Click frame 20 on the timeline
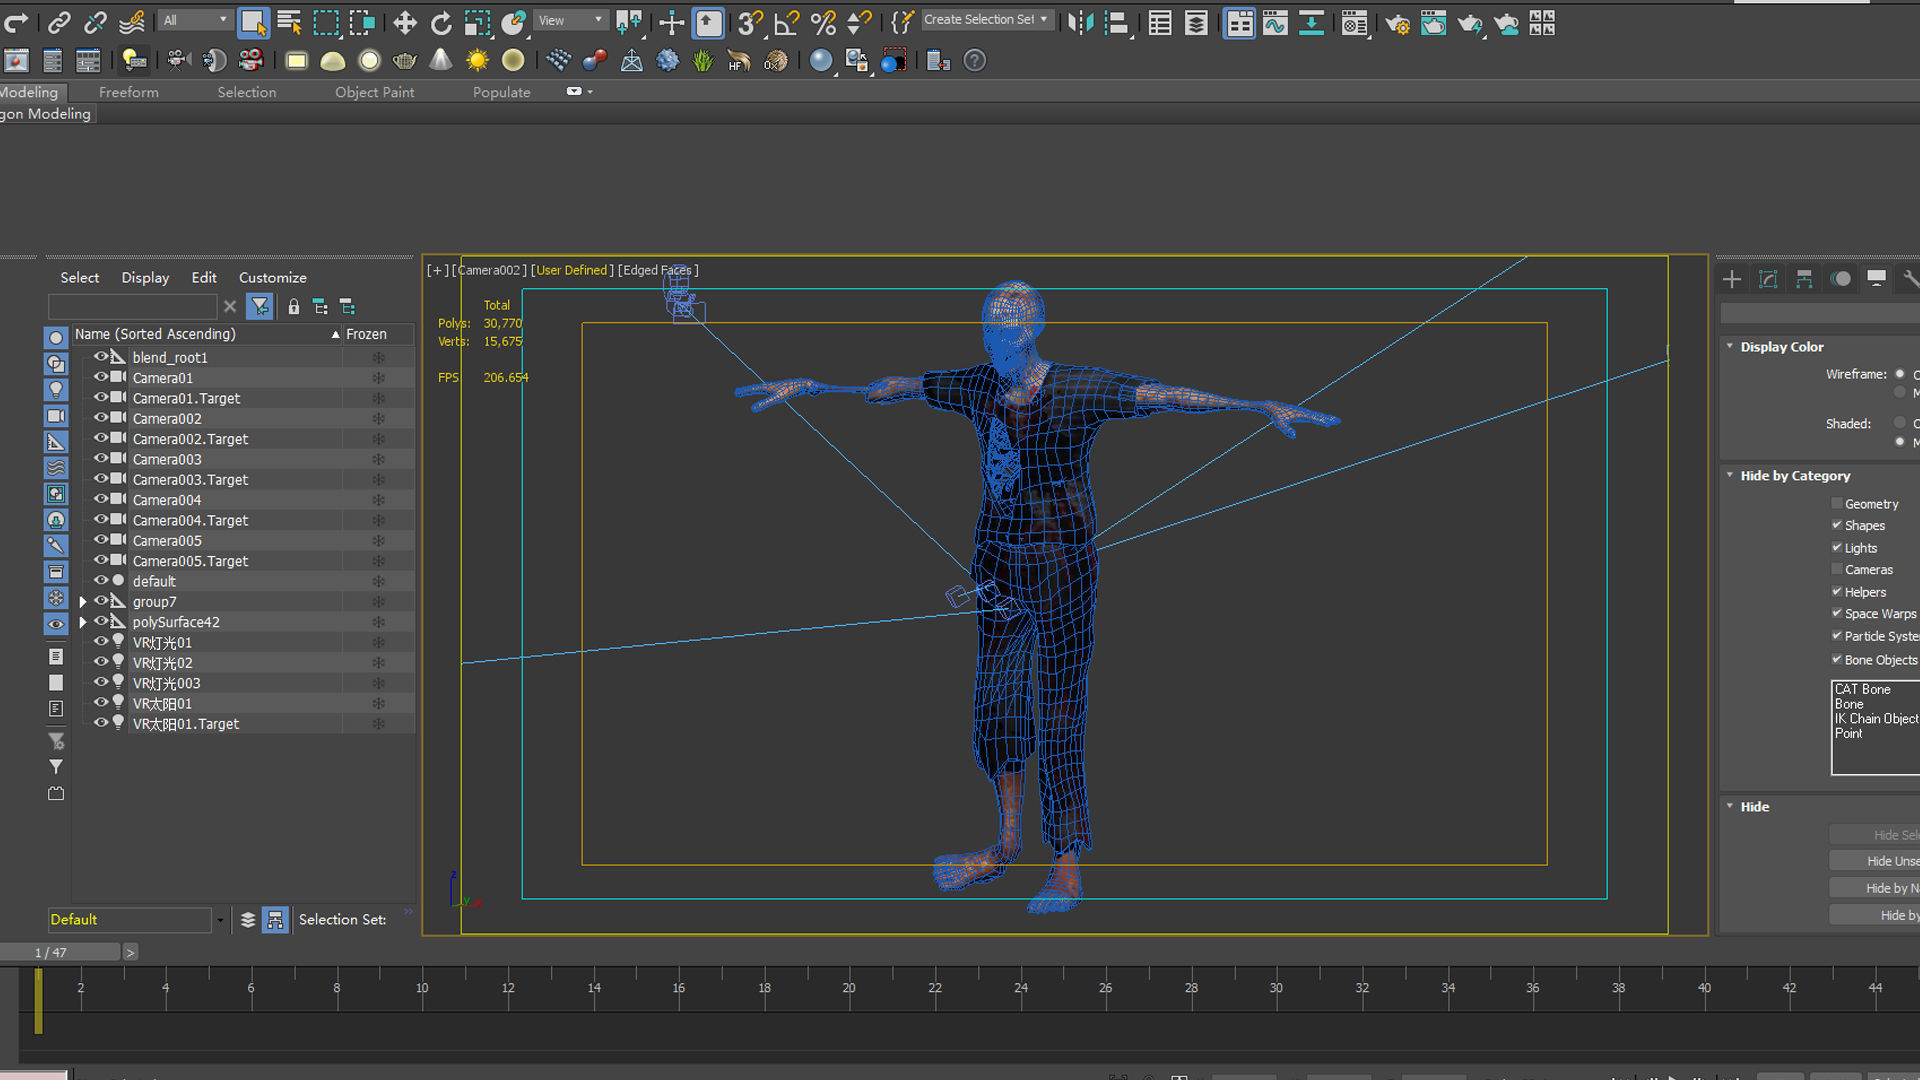1920x1080 pixels. tap(849, 987)
